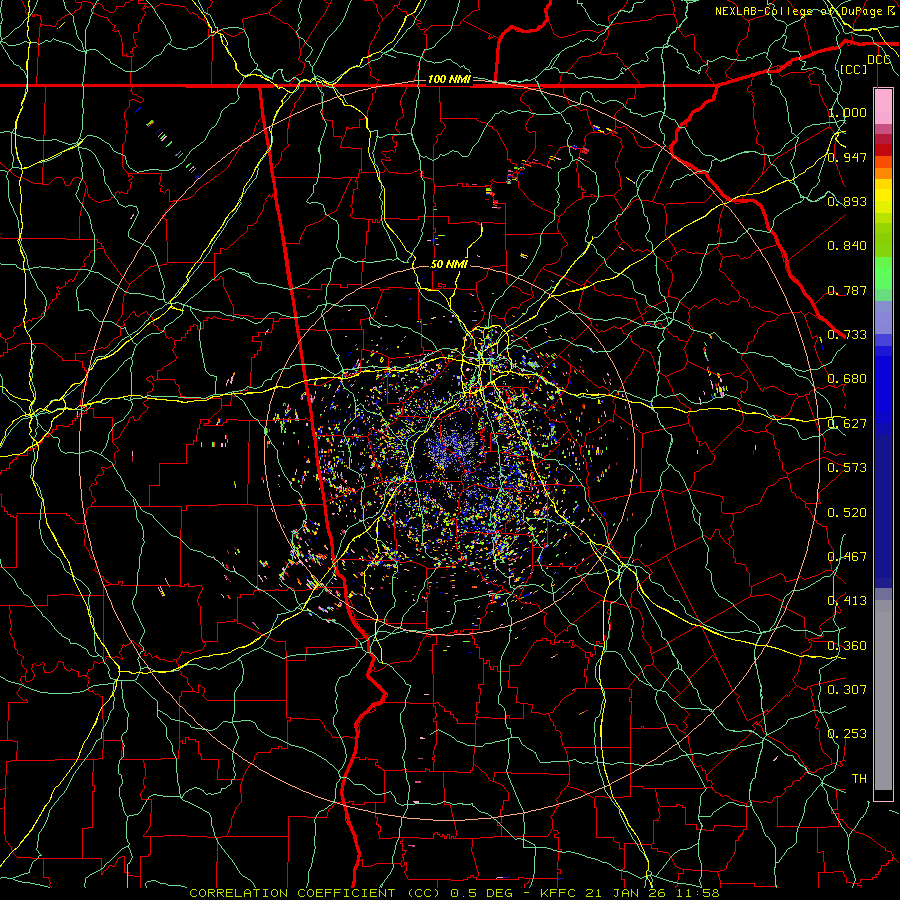Click the 0.253 legend value
Image resolution: width=900 pixels, height=900 pixels.
coord(847,734)
